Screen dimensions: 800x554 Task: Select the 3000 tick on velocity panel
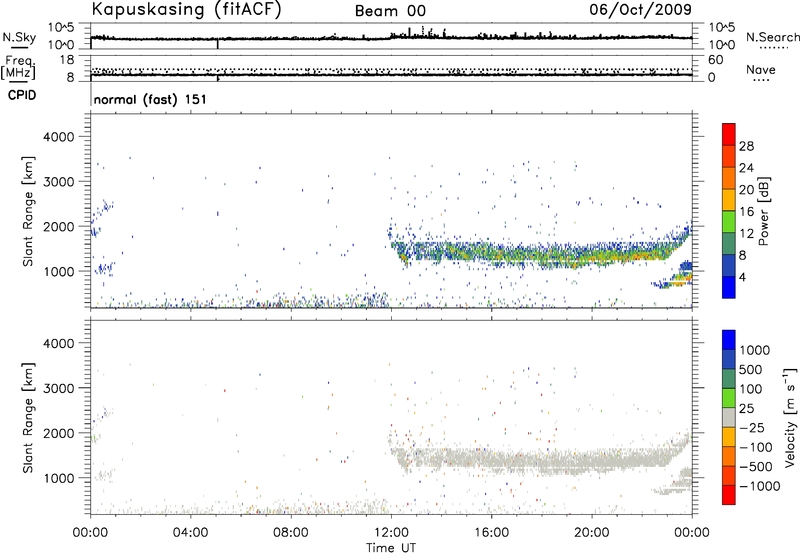pos(59,388)
